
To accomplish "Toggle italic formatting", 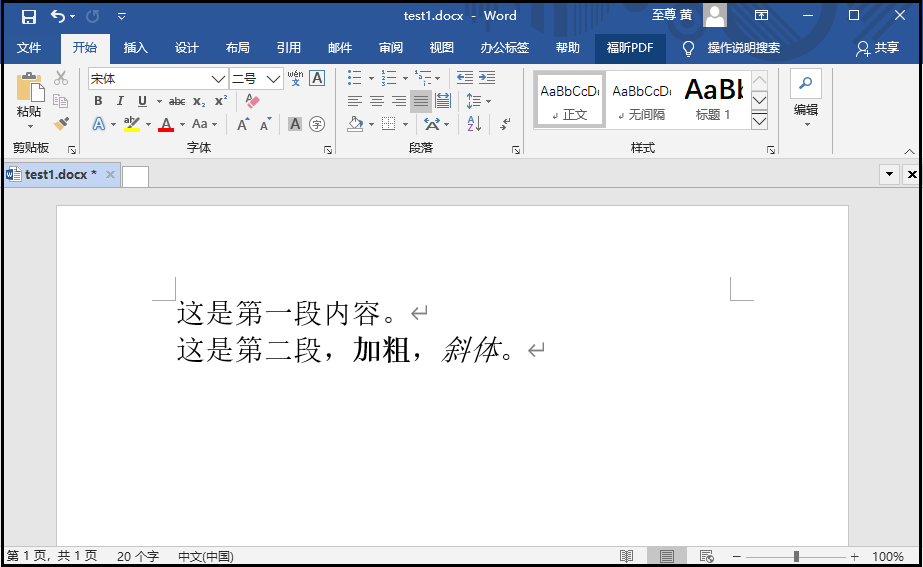I will (120, 101).
